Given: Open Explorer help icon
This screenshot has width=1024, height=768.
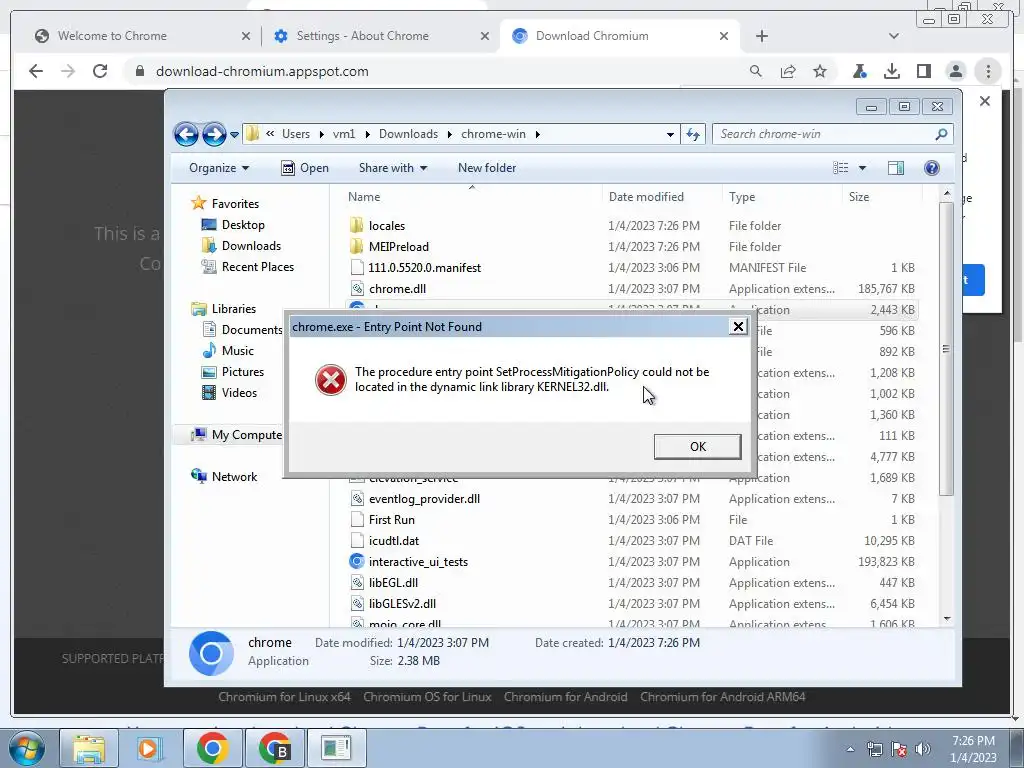Looking at the screenshot, I should tap(932, 168).
